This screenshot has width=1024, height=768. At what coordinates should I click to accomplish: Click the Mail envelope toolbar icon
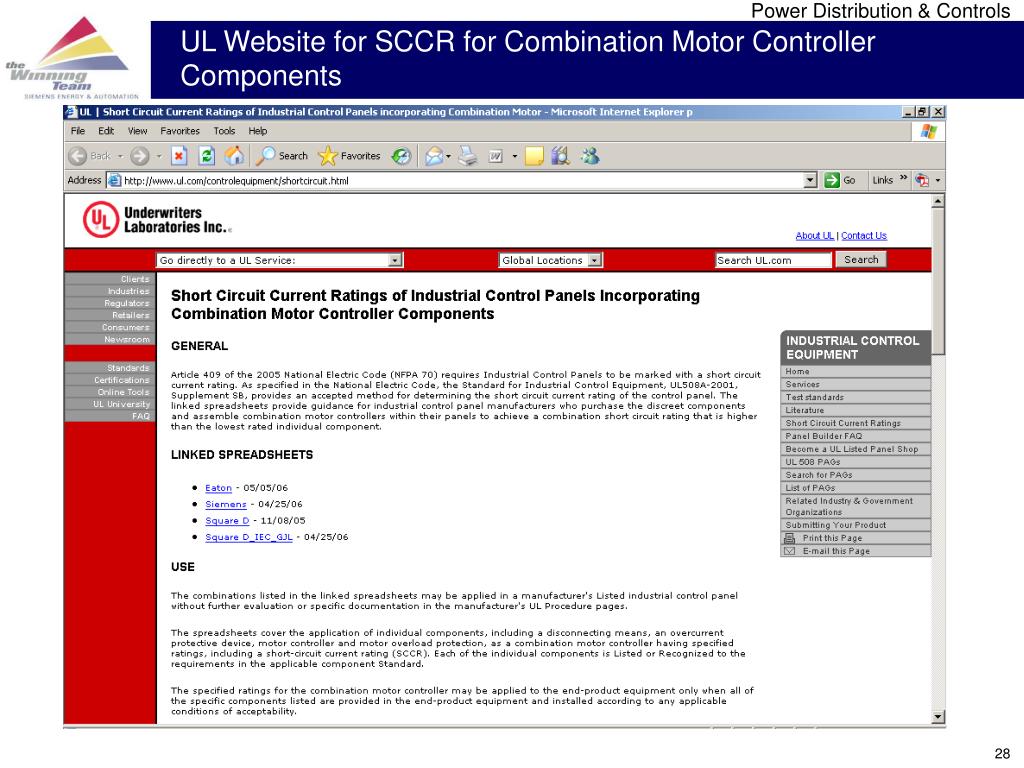point(434,156)
